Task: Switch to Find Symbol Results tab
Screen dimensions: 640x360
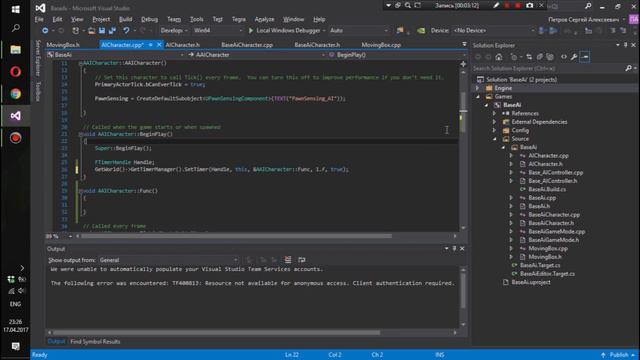Action: (x=95, y=342)
